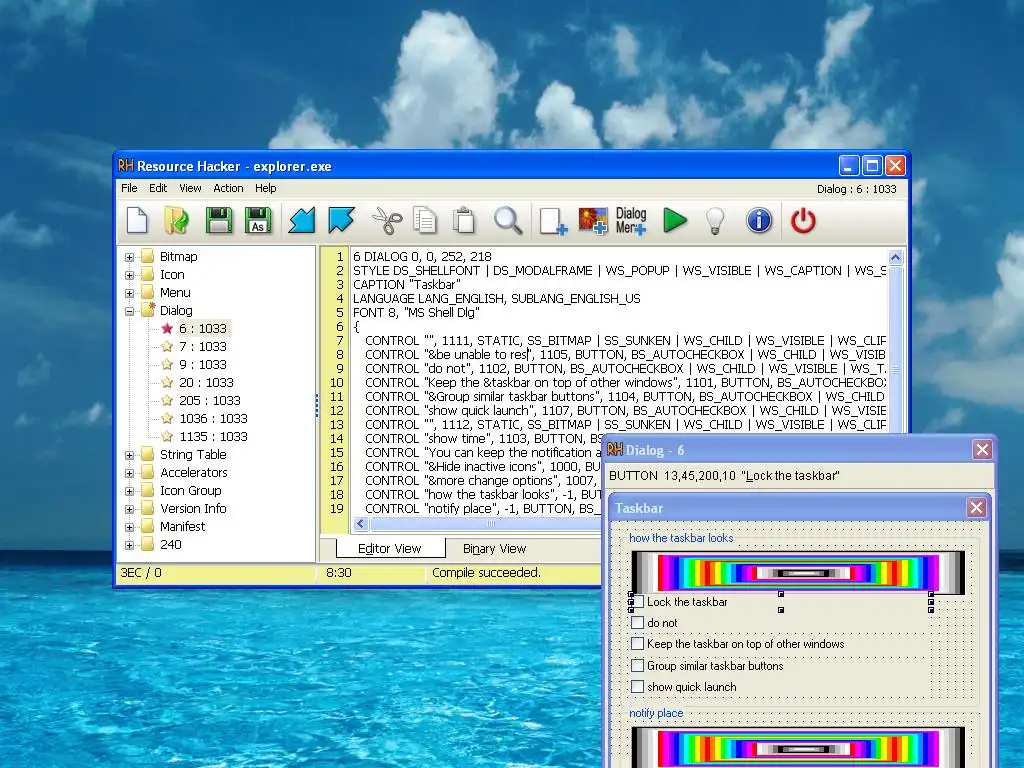Expand the 240 folder node

pos(129,545)
